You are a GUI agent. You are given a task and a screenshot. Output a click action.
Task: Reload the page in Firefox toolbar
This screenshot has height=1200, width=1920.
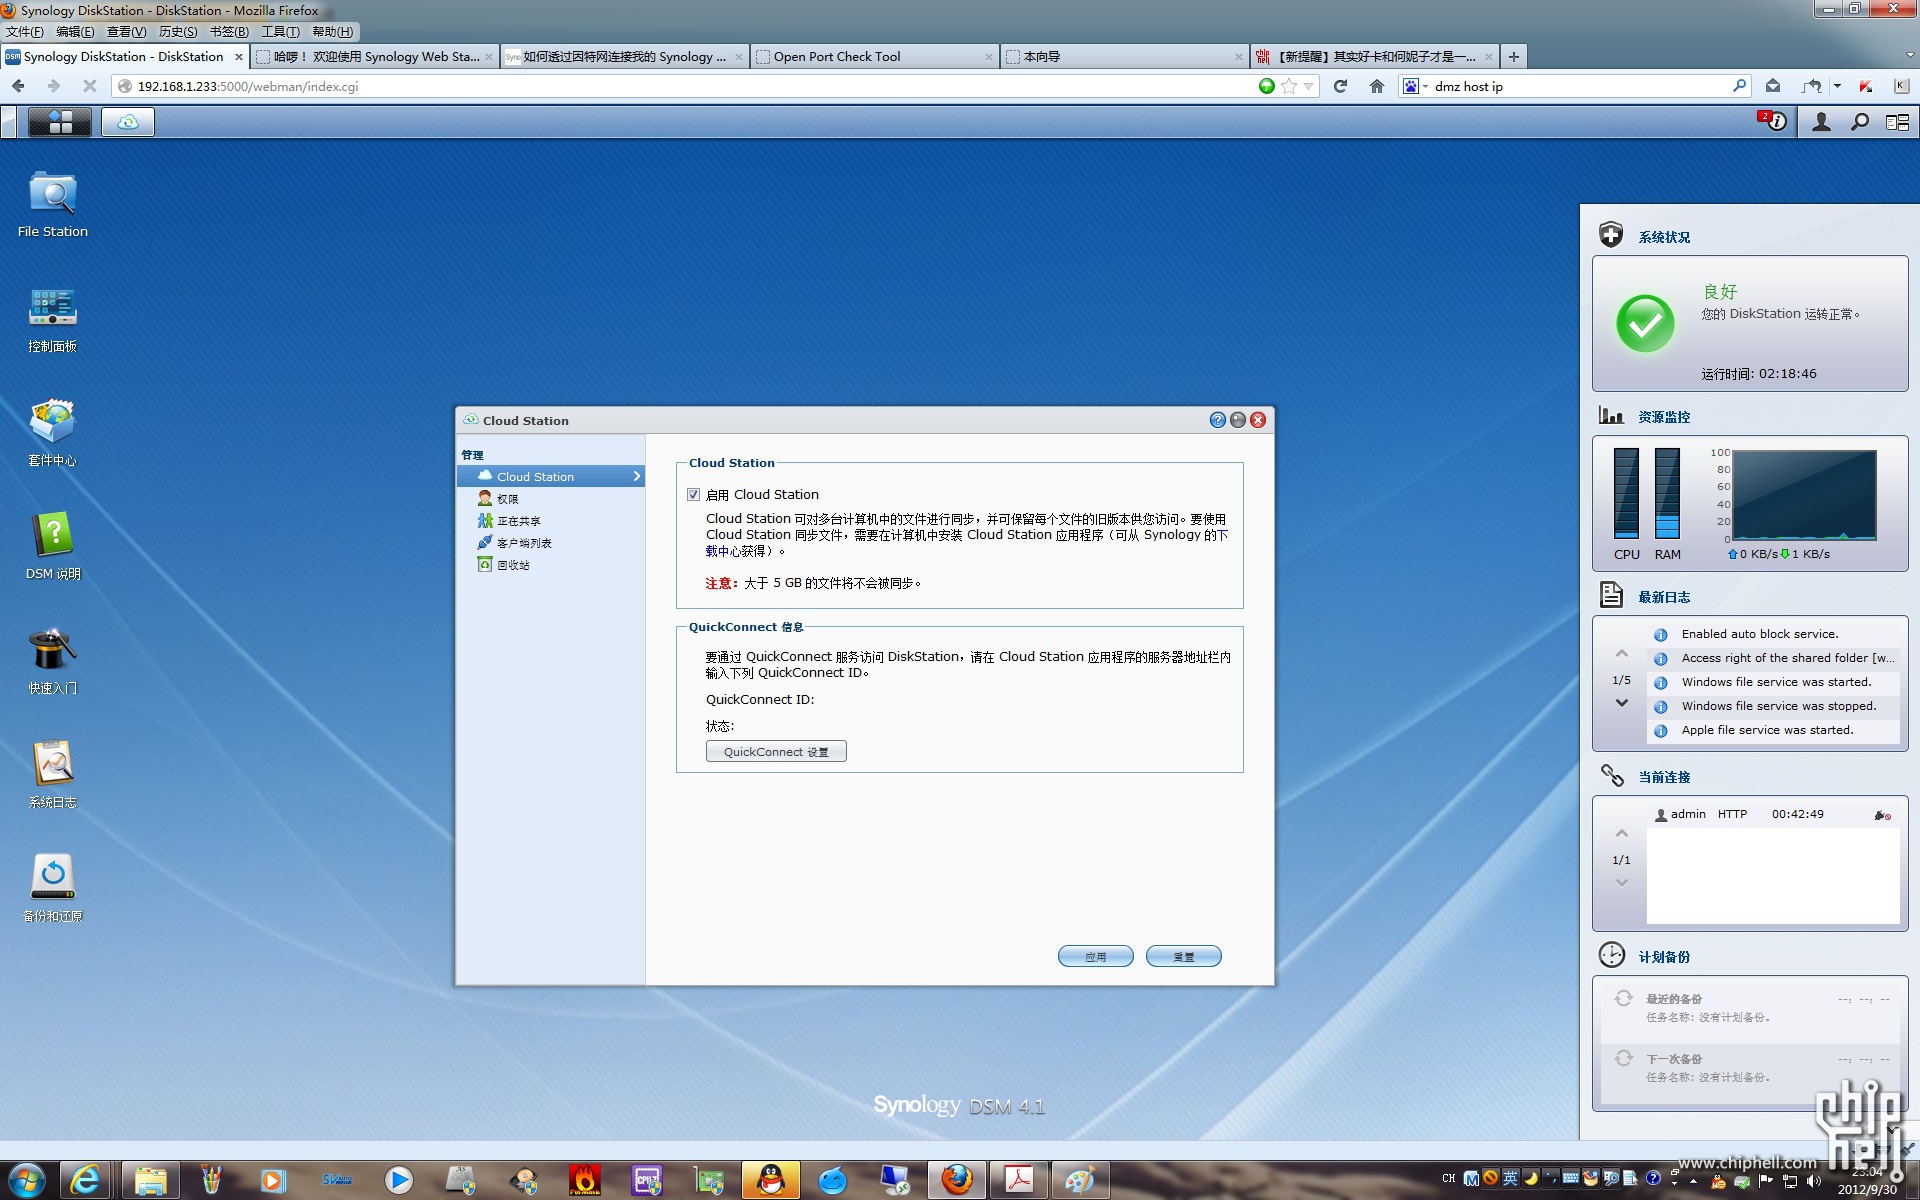point(1340,86)
